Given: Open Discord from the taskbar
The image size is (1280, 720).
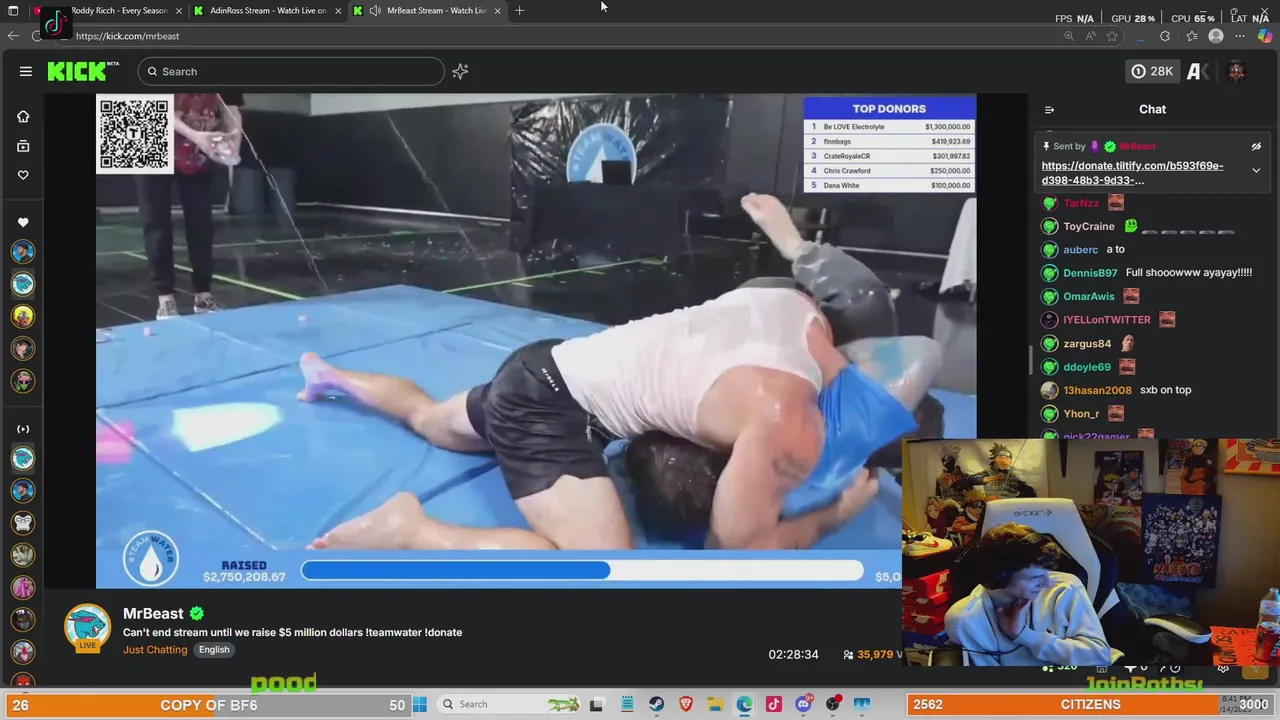Looking at the screenshot, I should click(x=804, y=704).
